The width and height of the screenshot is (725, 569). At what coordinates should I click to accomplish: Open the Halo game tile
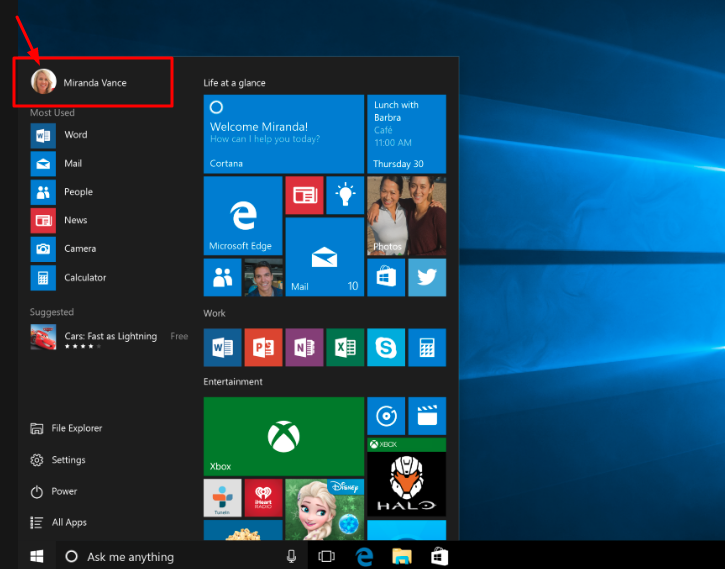pos(406,477)
